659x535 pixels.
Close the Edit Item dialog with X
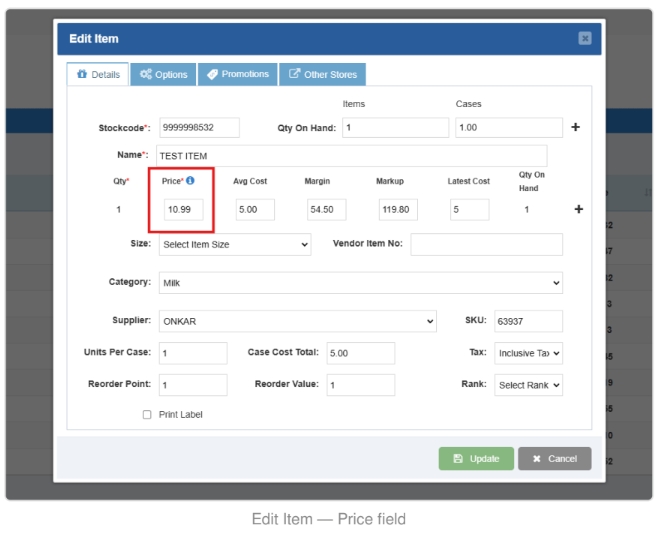pyautogui.click(x=585, y=38)
